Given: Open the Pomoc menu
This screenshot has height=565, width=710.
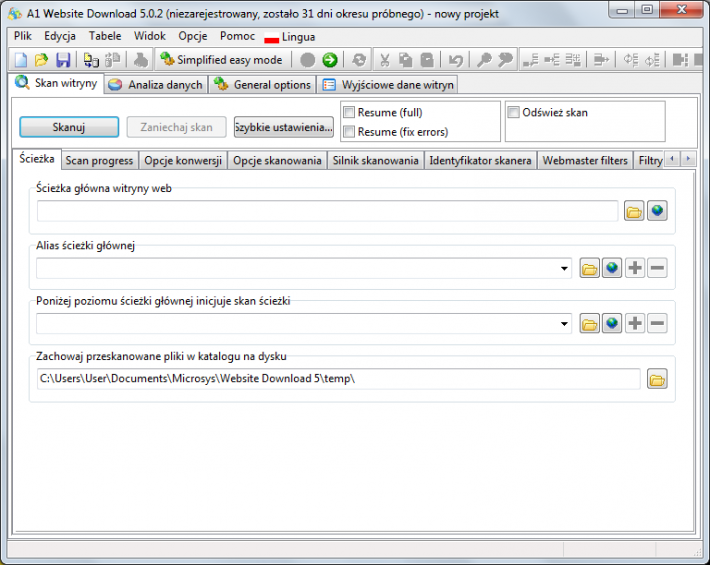Looking at the screenshot, I should point(237,36).
